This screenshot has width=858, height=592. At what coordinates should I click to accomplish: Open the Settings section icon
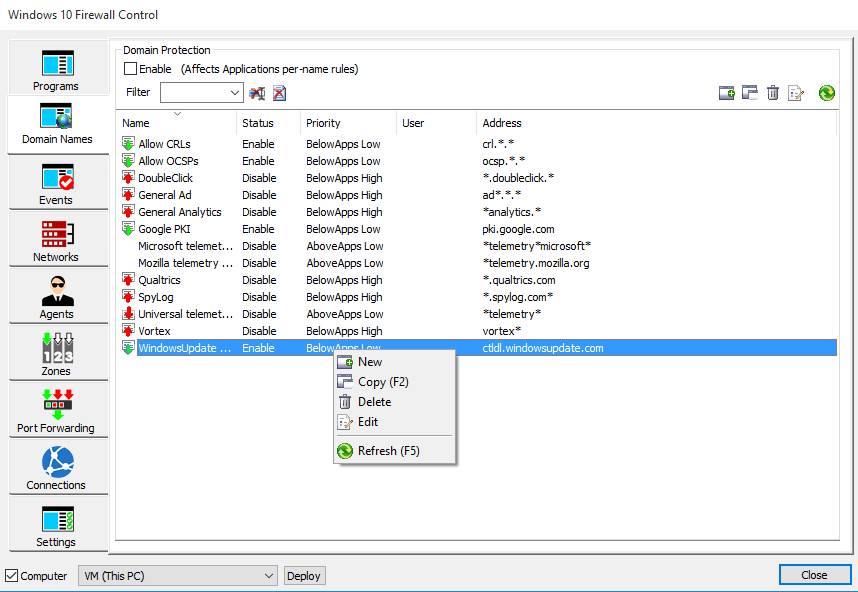click(57, 519)
